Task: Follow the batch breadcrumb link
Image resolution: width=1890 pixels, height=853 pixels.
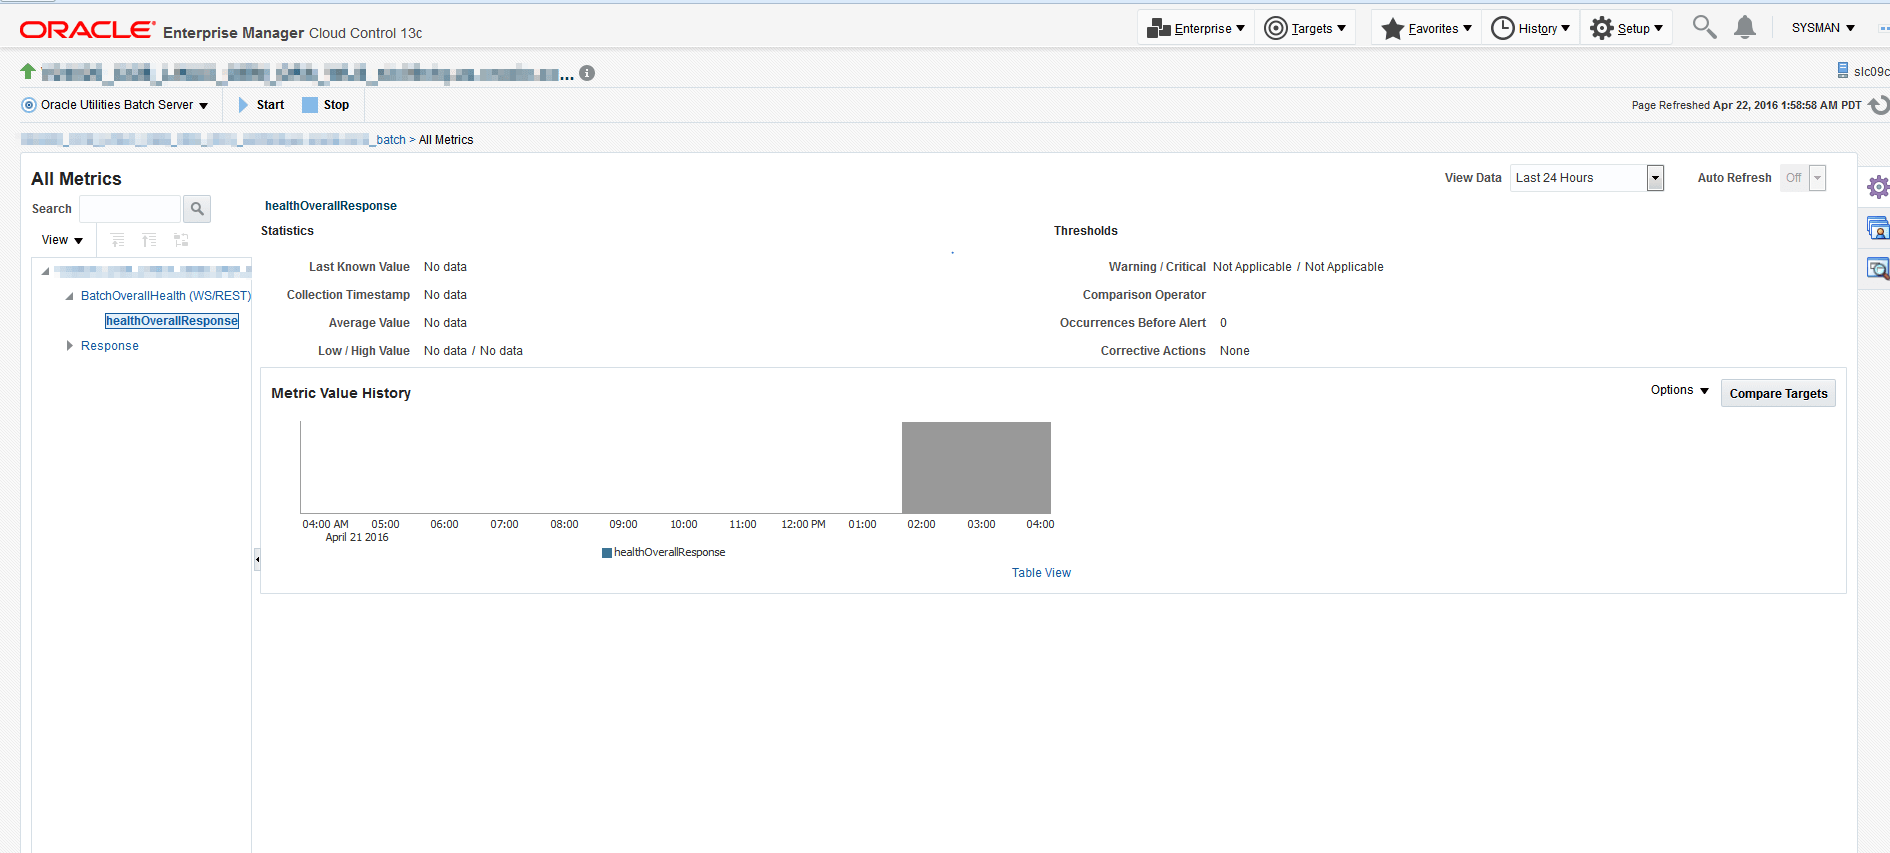Action: [x=391, y=140]
